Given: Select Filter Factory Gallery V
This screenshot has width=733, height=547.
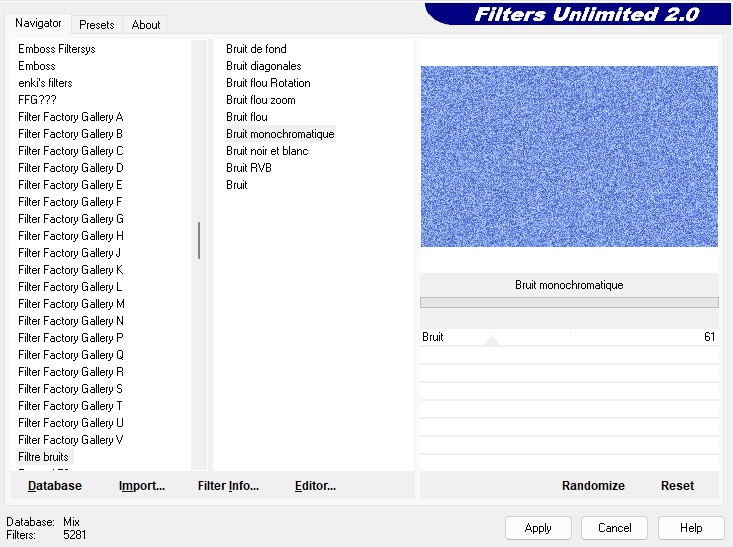Looking at the screenshot, I should click(71, 439).
